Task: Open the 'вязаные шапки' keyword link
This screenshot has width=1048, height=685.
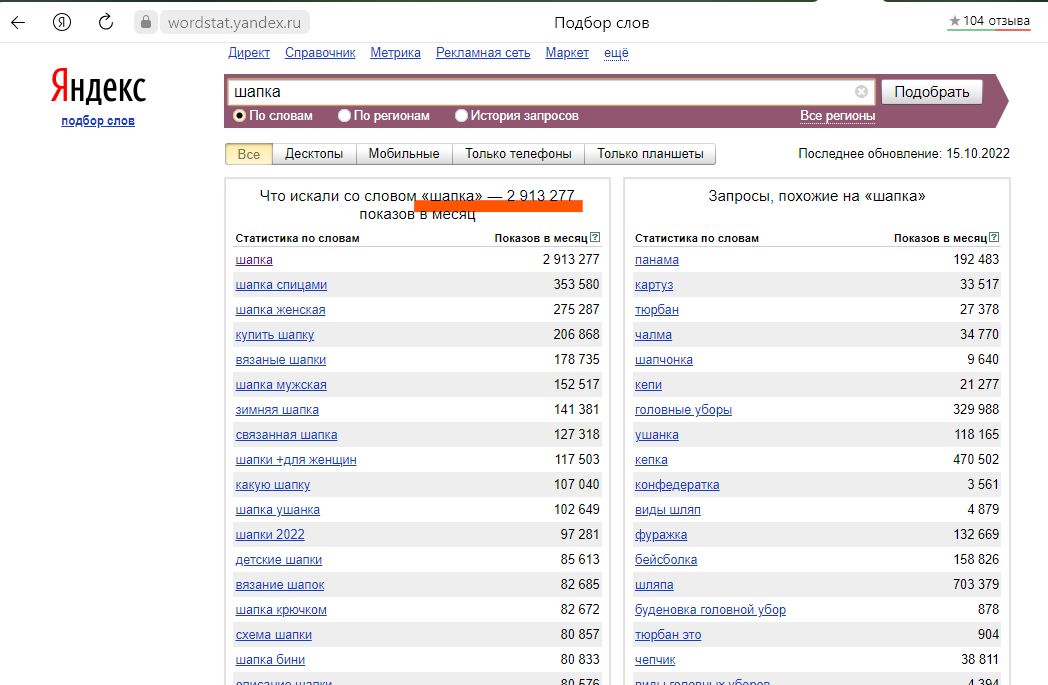Action: (281, 360)
